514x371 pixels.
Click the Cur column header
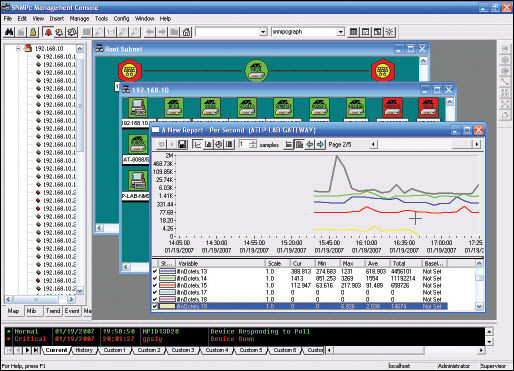302,263
